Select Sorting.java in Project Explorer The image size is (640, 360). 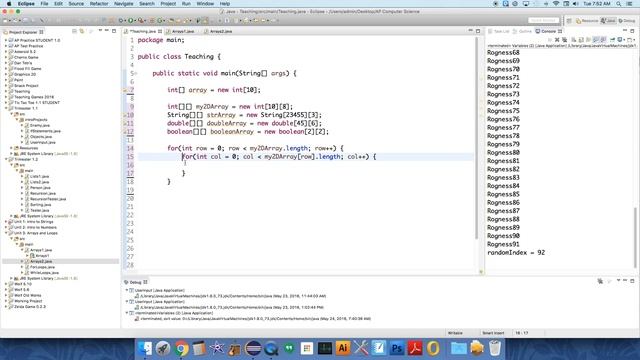[x=40, y=205]
